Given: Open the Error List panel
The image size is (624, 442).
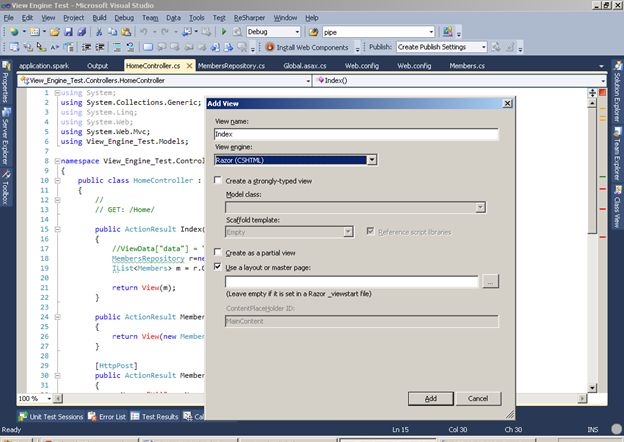Looking at the screenshot, I should tap(108, 416).
